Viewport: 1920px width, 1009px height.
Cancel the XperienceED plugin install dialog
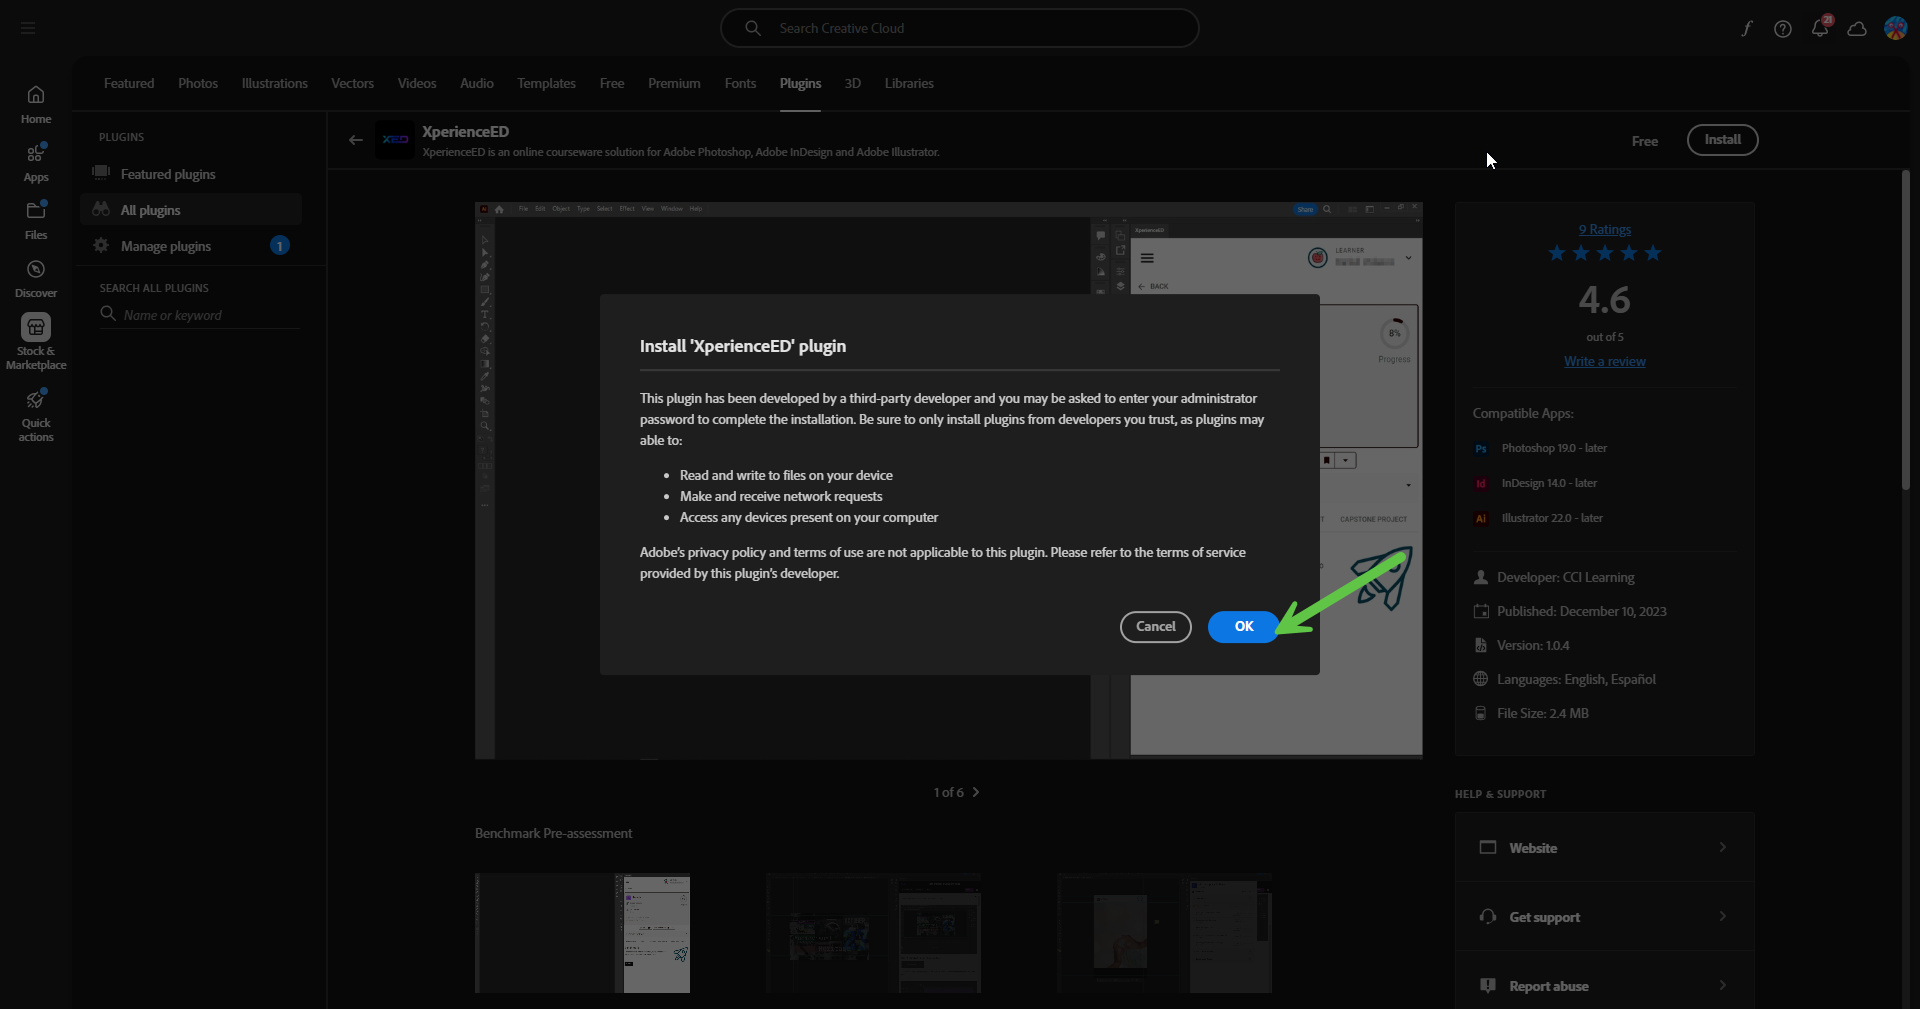1155,627
